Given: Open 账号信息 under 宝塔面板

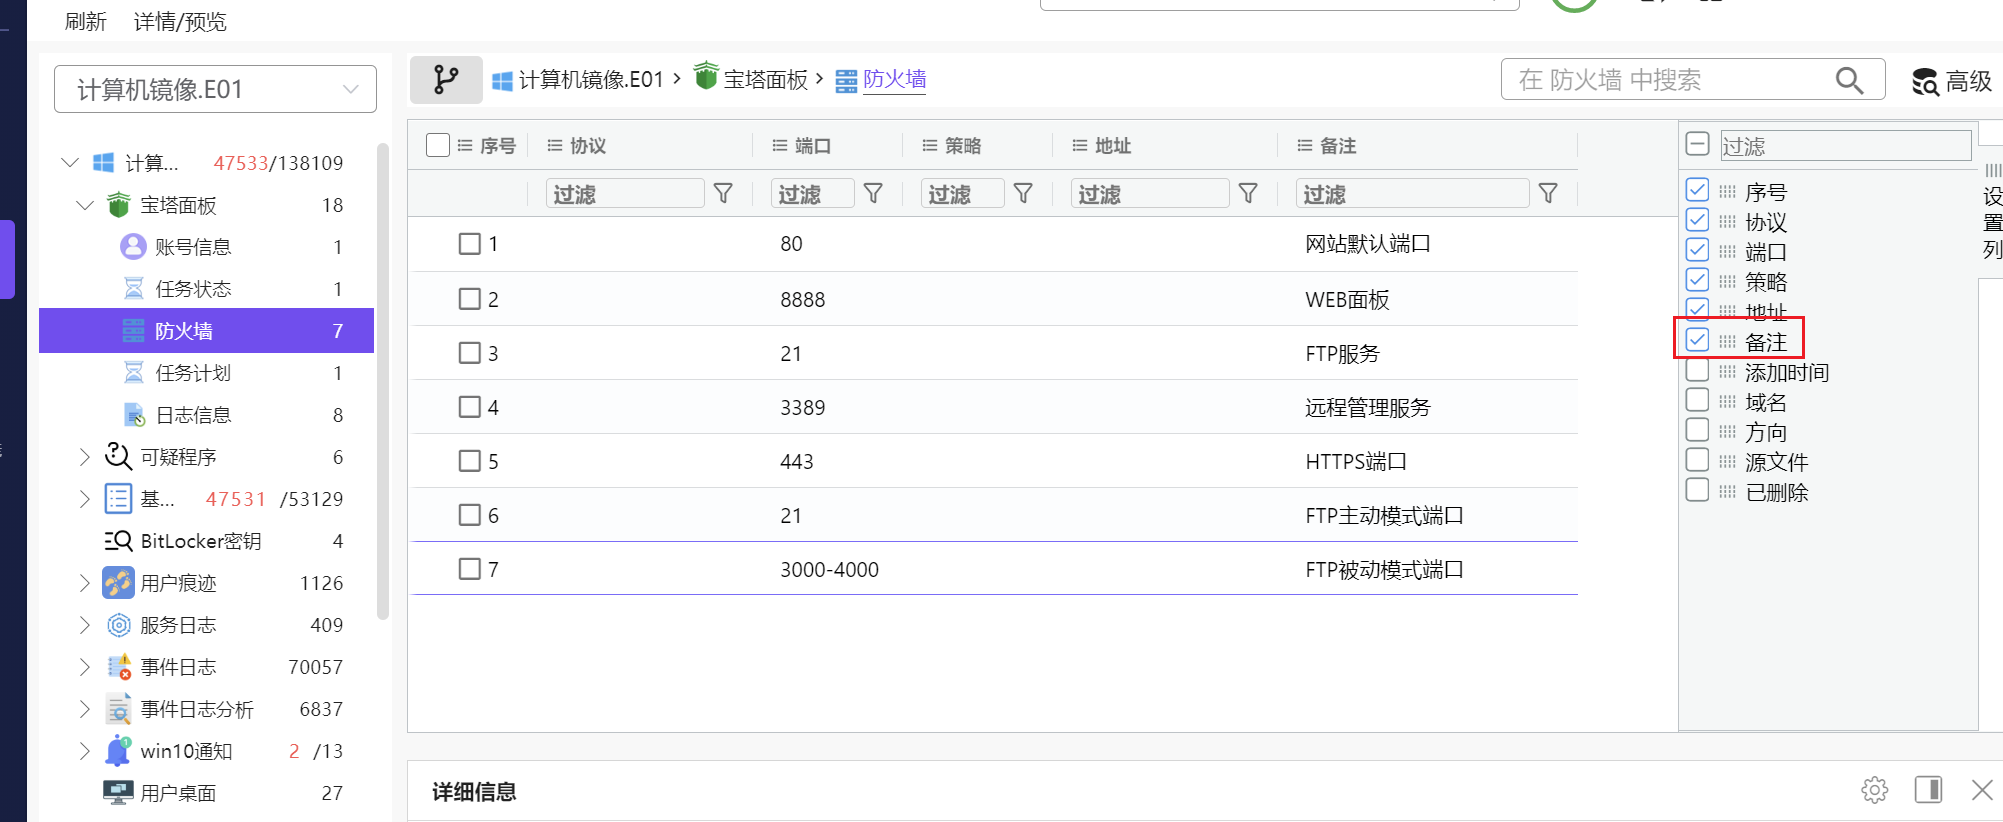Looking at the screenshot, I should tap(193, 247).
